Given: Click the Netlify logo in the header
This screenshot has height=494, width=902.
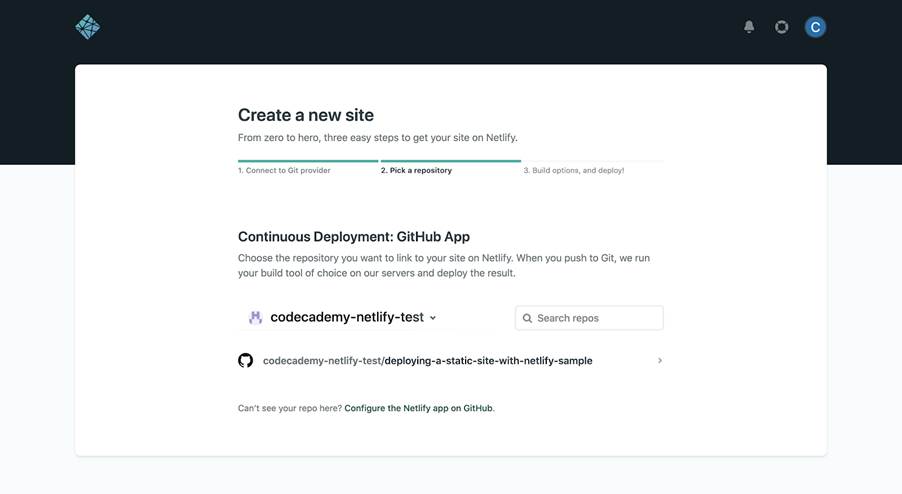Looking at the screenshot, I should (88, 27).
